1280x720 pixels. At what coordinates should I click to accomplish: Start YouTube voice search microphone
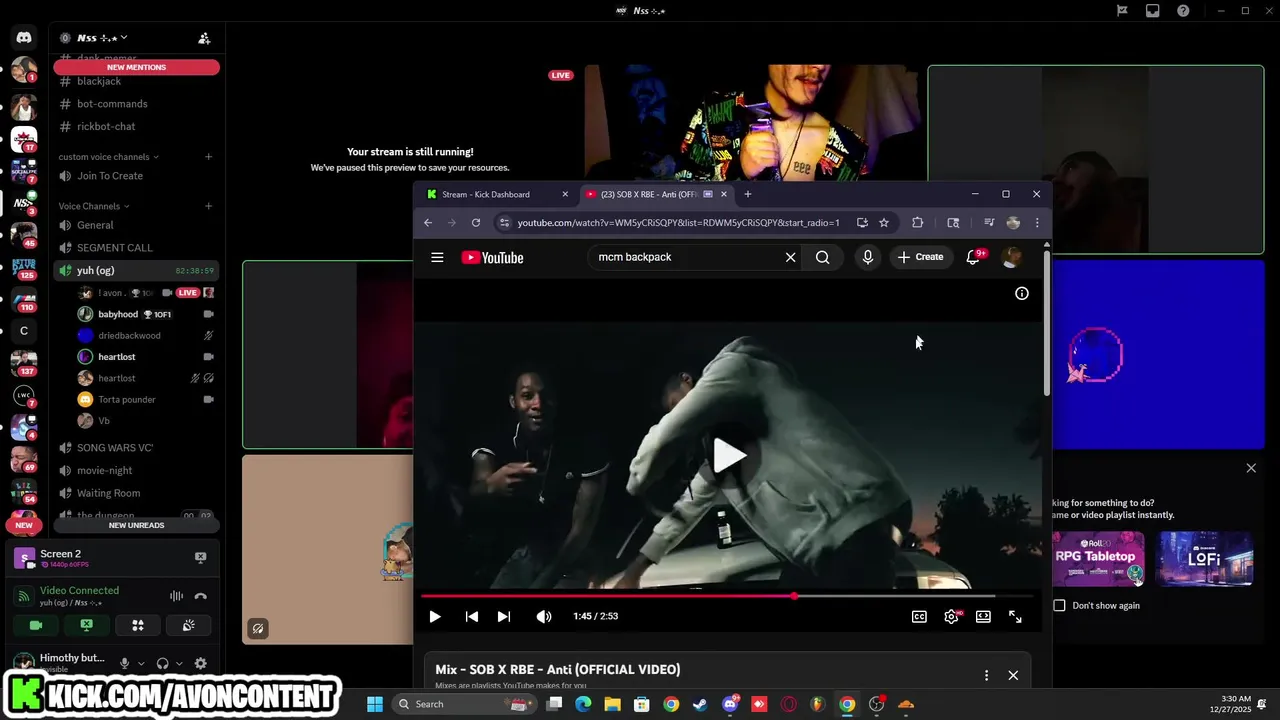pos(867,257)
